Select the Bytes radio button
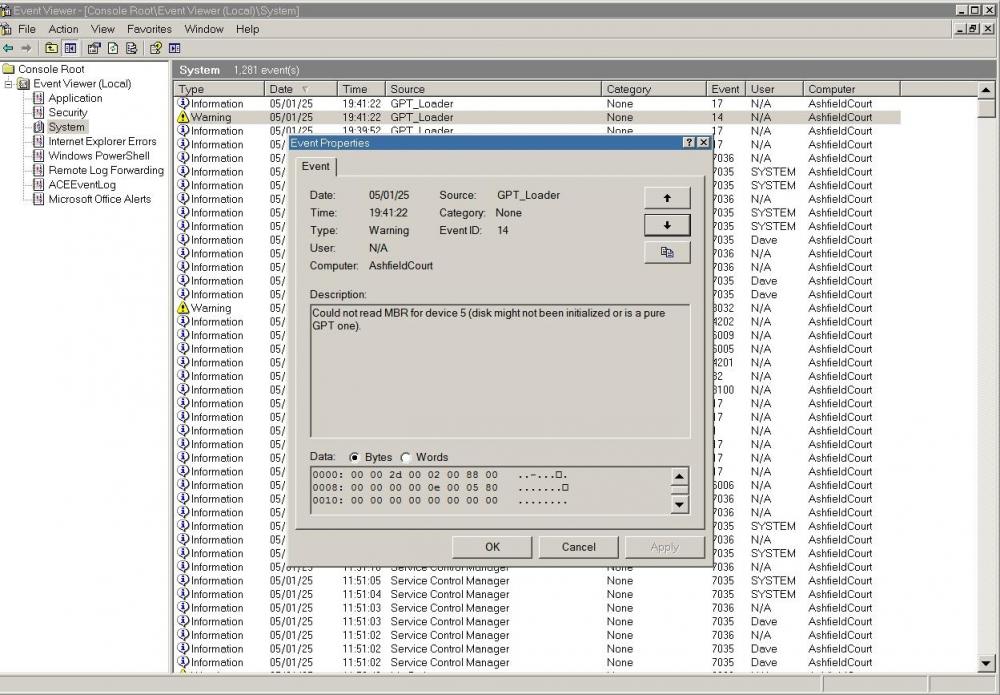 355,458
